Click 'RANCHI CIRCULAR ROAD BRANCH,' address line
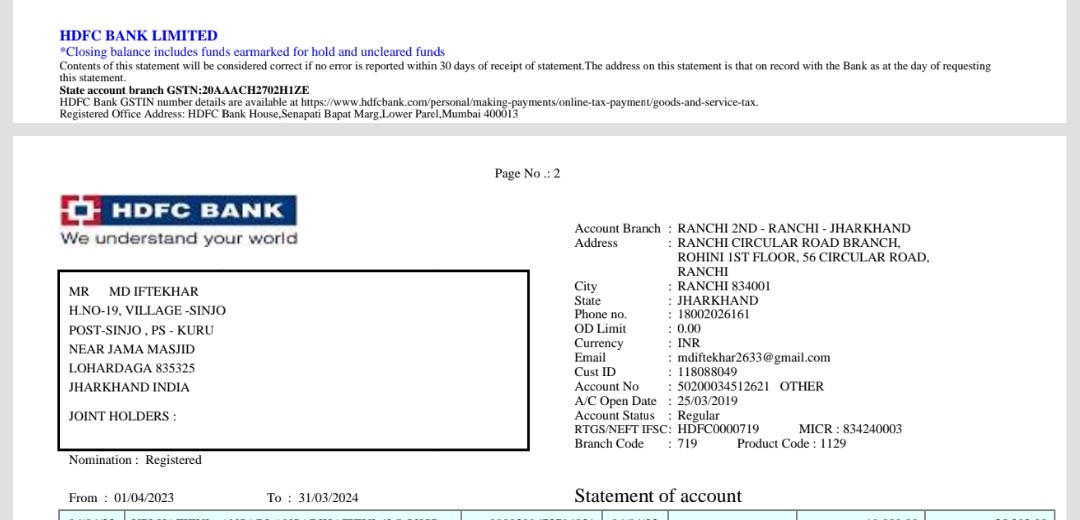The image size is (1080, 520). 789,243
